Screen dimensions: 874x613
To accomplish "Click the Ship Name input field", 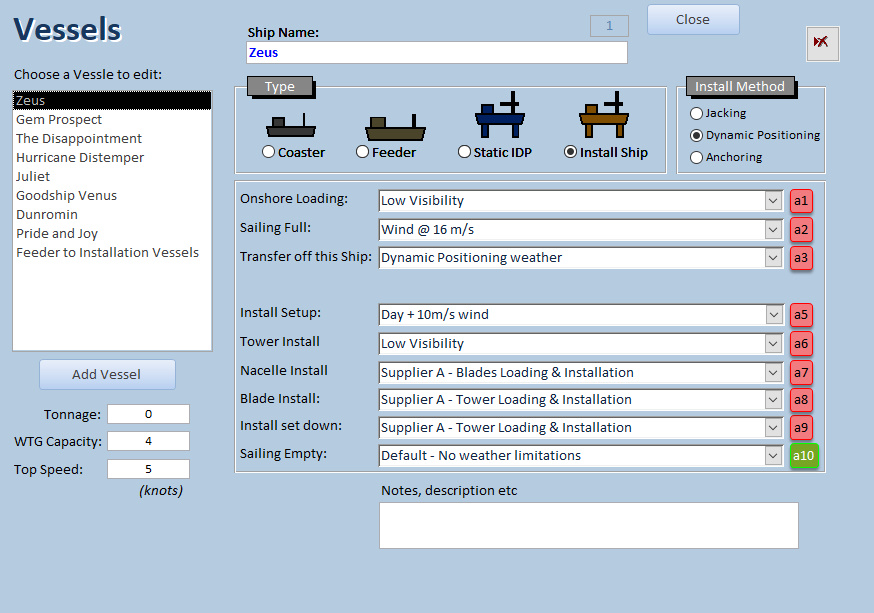I will 437,52.
